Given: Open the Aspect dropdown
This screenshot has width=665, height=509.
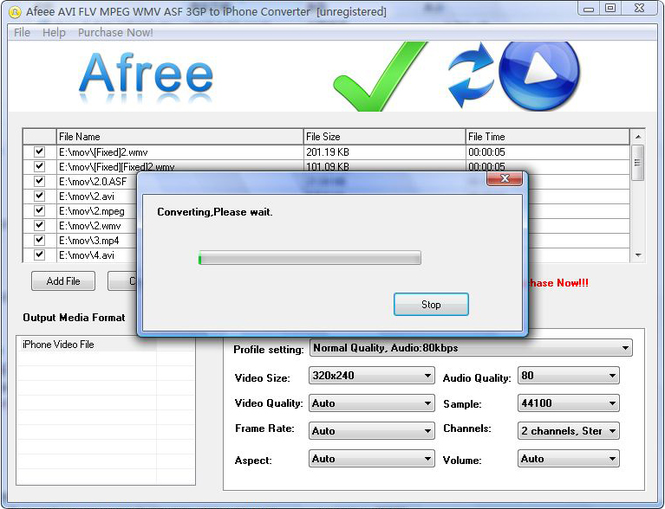Looking at the screenshot, I should pyautogui.click(x=372, y=459).
